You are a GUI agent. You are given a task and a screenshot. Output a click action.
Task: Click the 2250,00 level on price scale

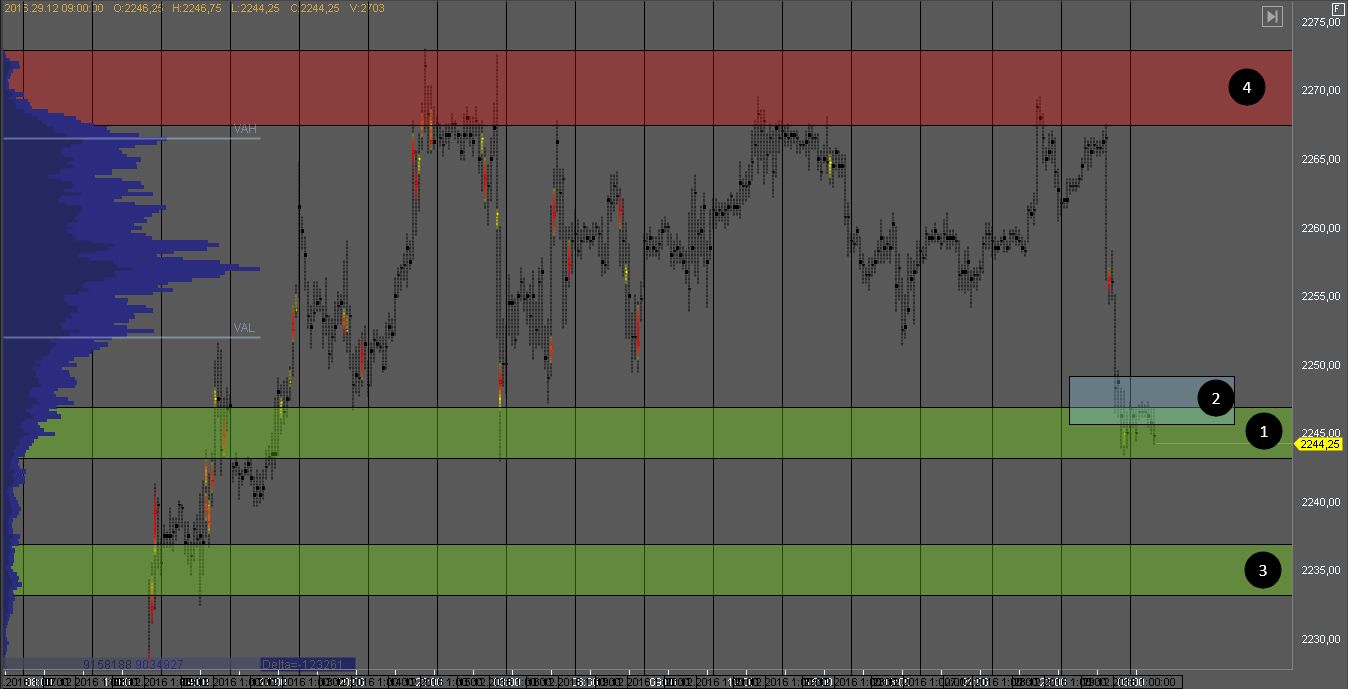pos(1320,365)
